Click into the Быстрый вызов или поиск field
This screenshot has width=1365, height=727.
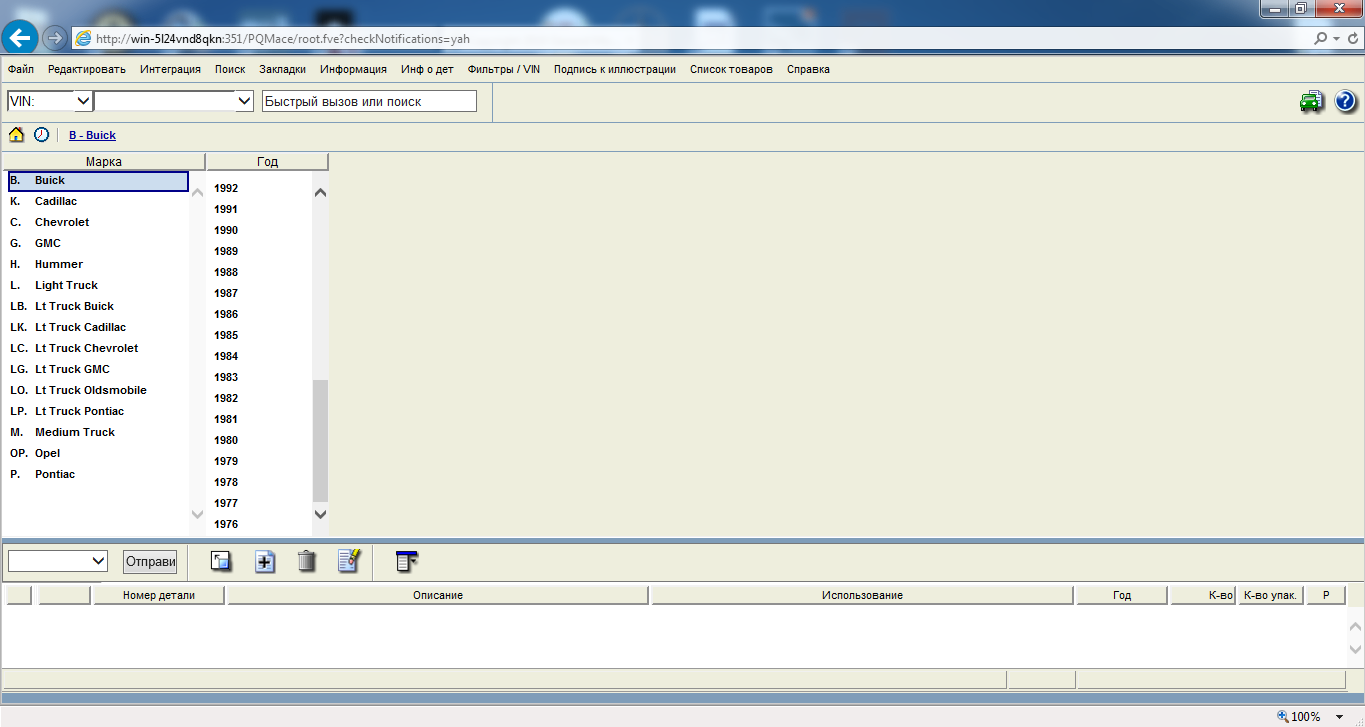point(369,101)
